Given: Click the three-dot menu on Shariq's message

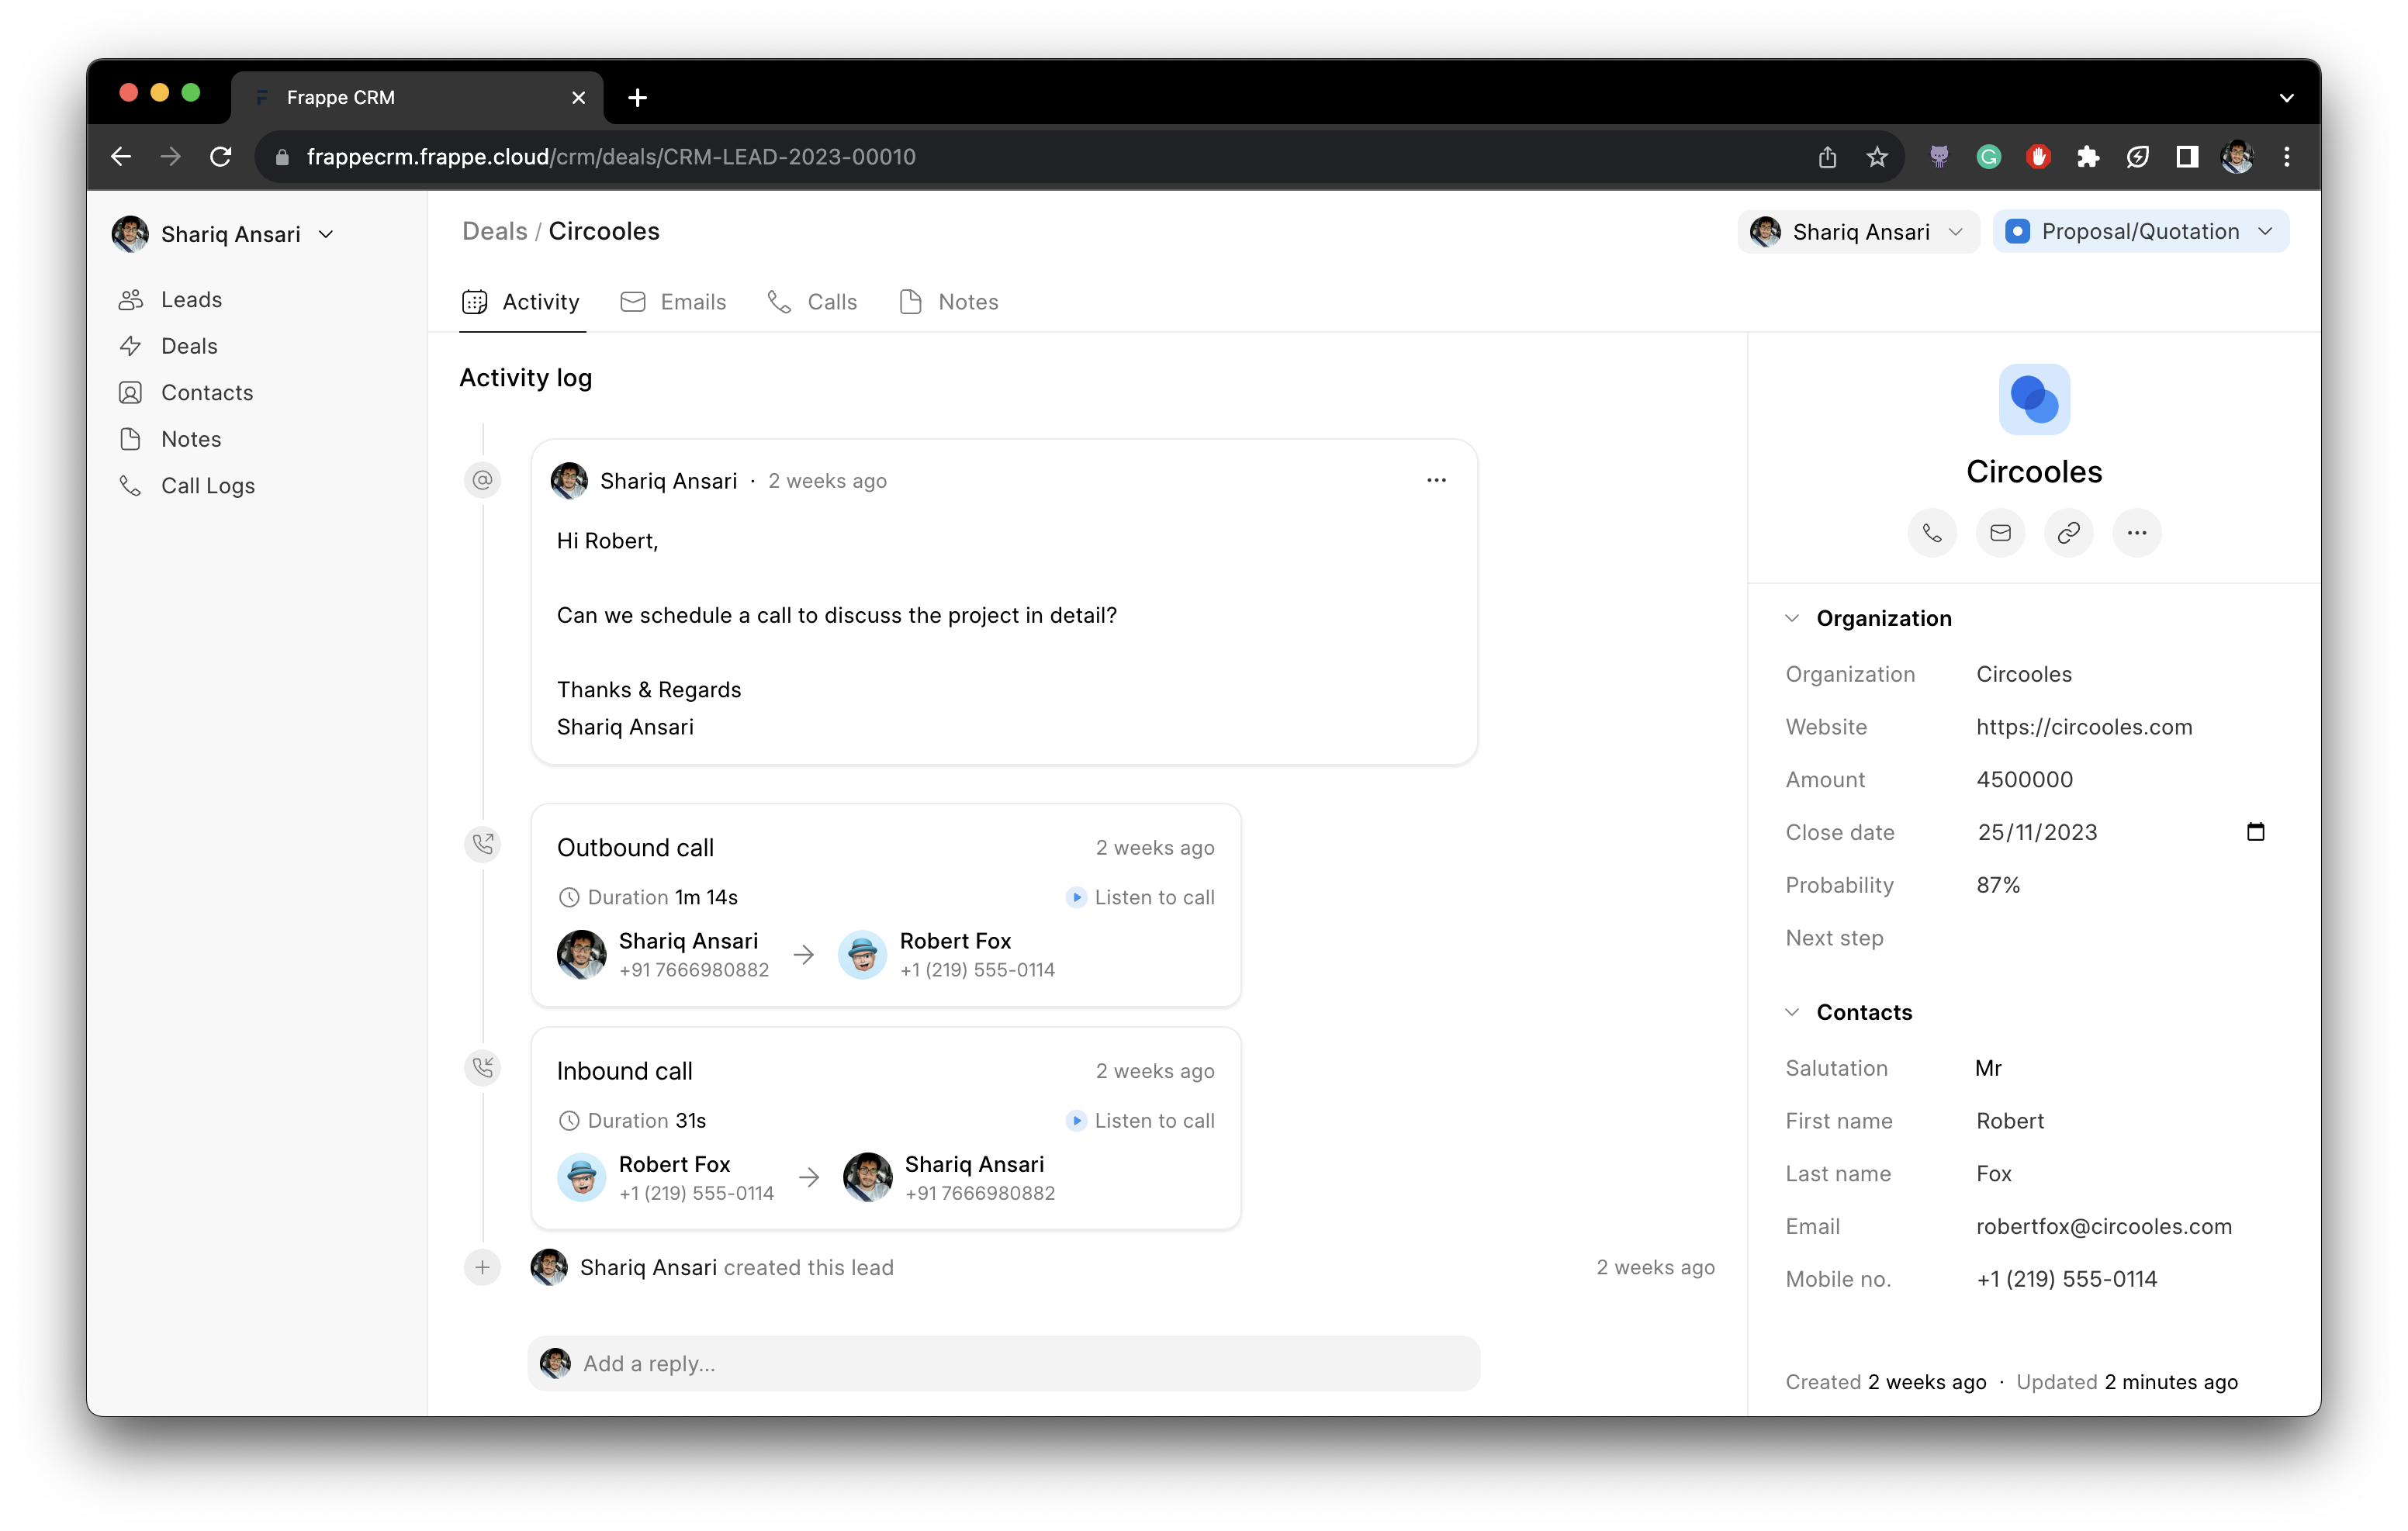Looking at the screenshot, I should pyautogui.click(x=1438, y=479).
